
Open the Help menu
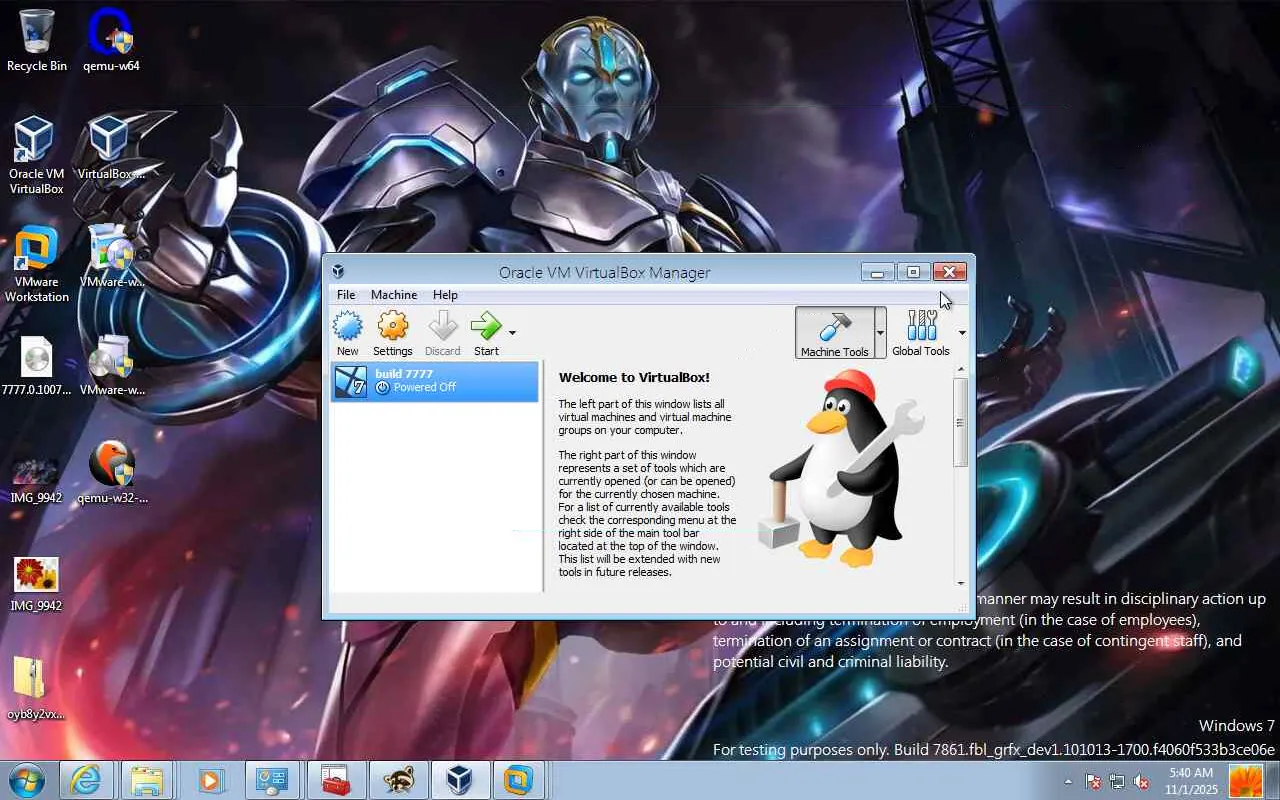tap(445, 295)
